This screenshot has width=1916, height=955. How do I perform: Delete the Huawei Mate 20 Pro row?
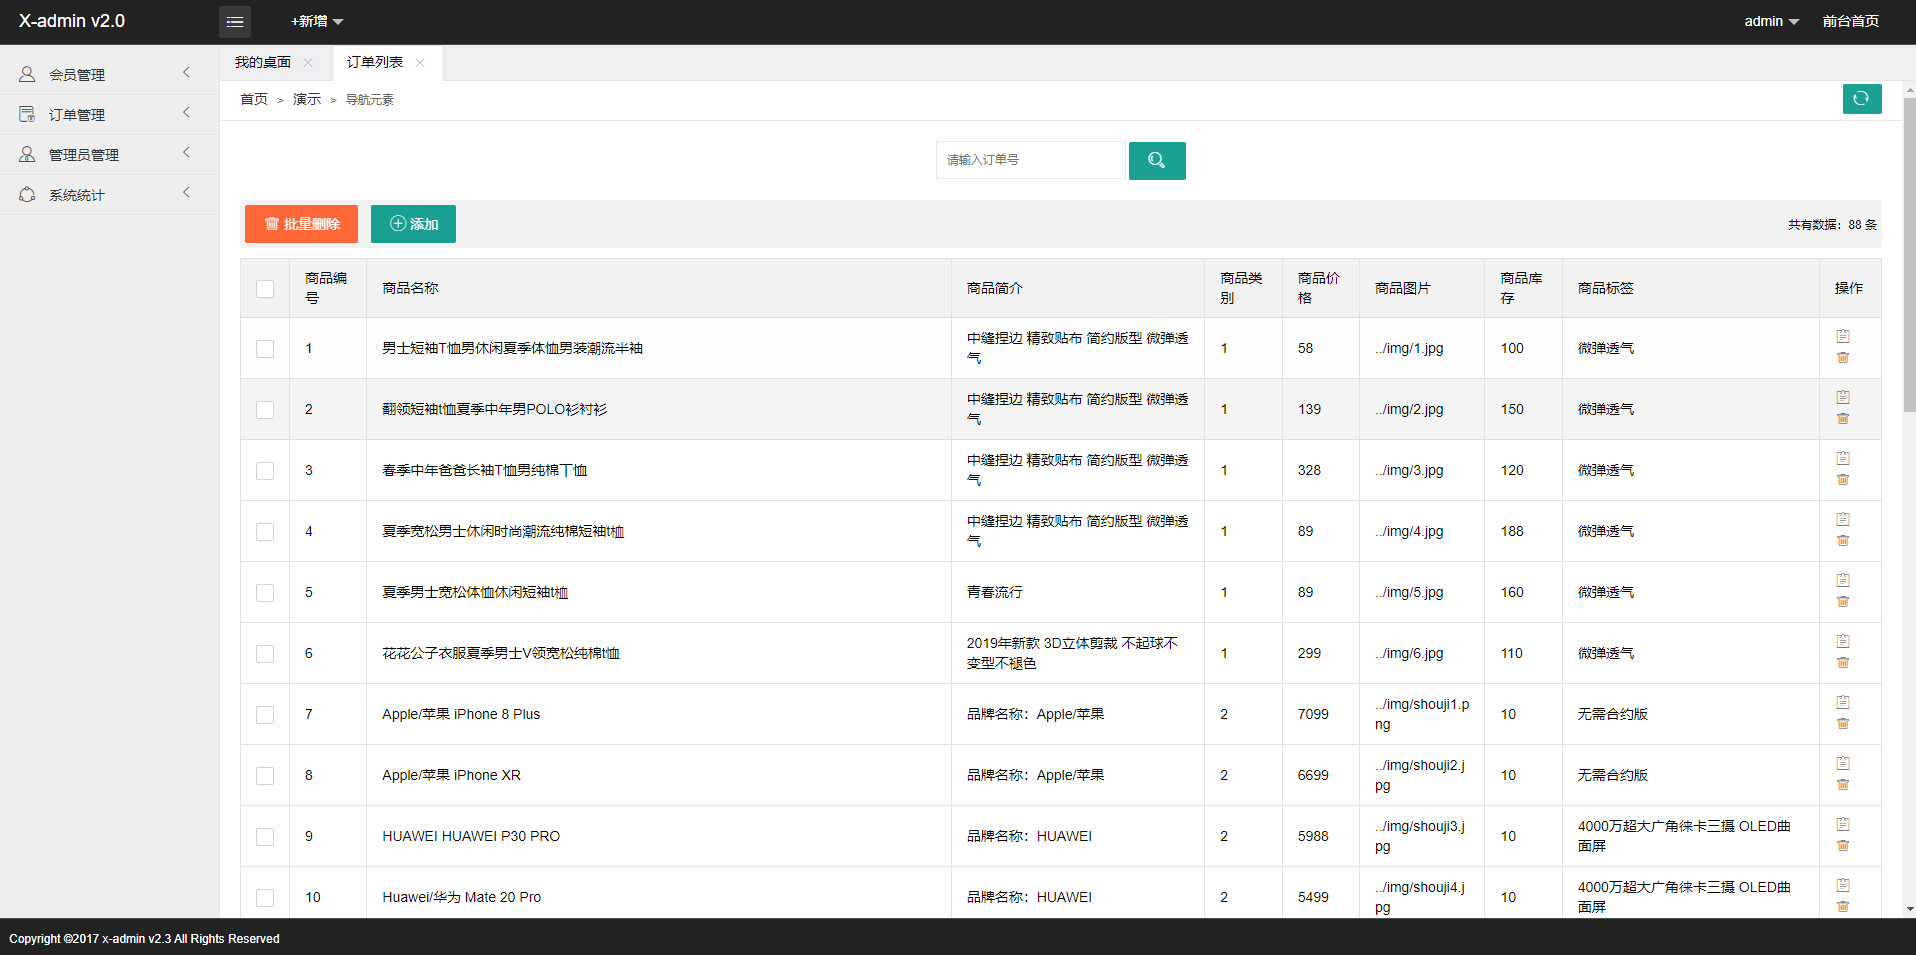pyautogui.click(x=1843, y=907)
